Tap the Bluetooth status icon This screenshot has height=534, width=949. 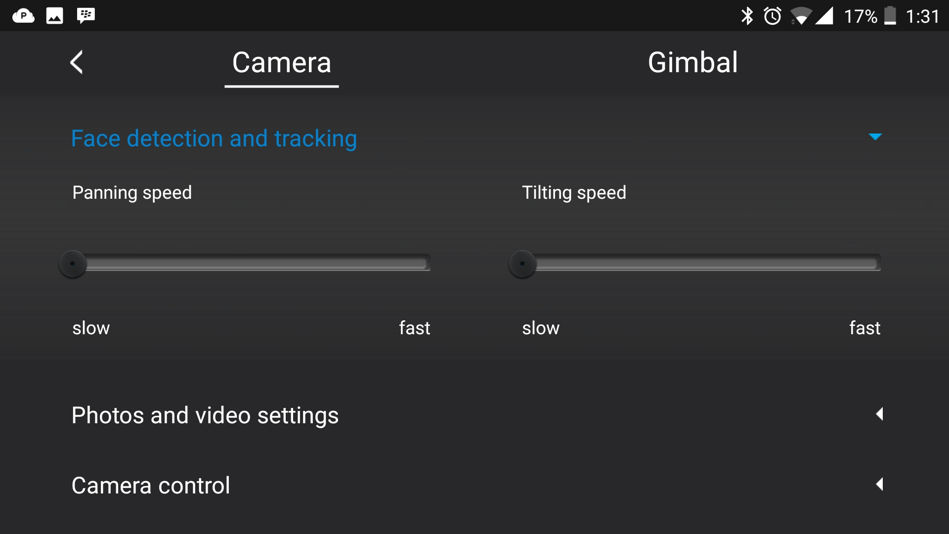coord(747,16)
